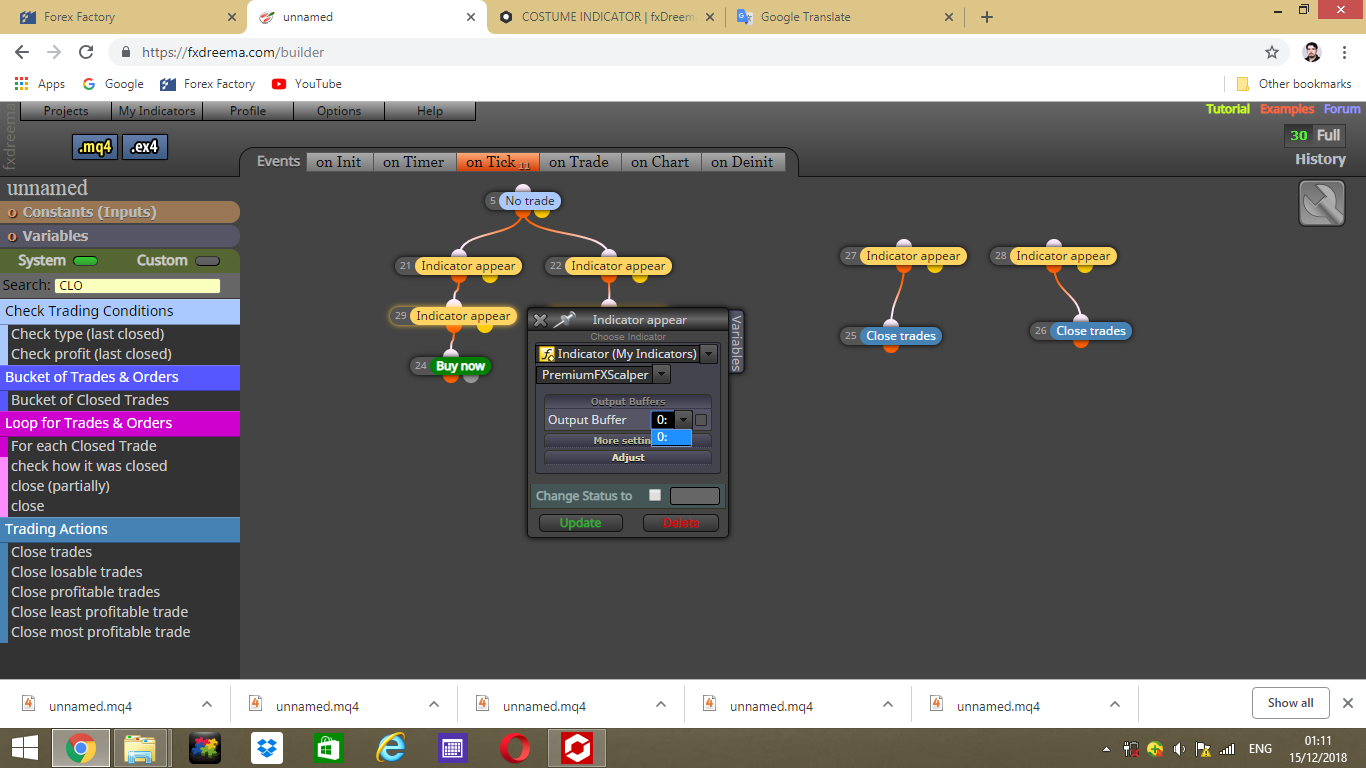This screenshot has width=1366, height=768.
Task: Open the Variables side tab on dialog
Action: point(736,342)
